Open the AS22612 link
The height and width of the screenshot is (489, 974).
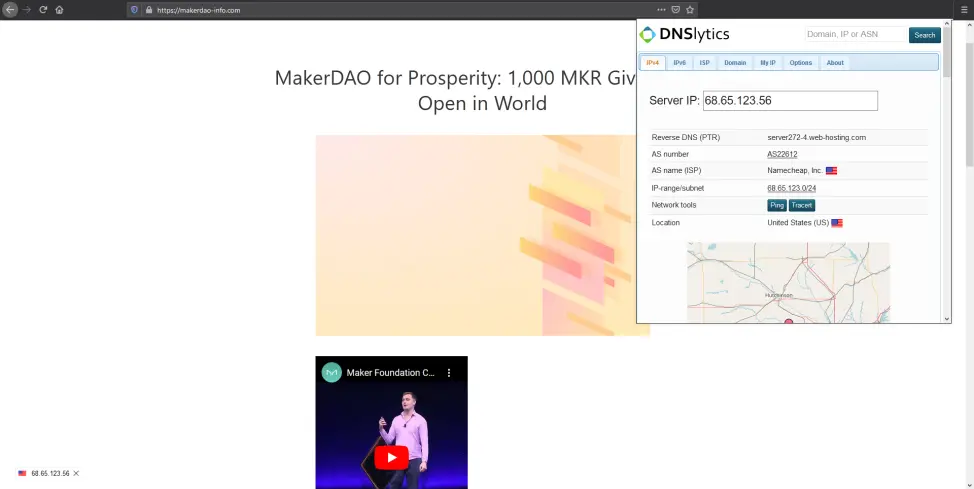[x=782, y=154]
